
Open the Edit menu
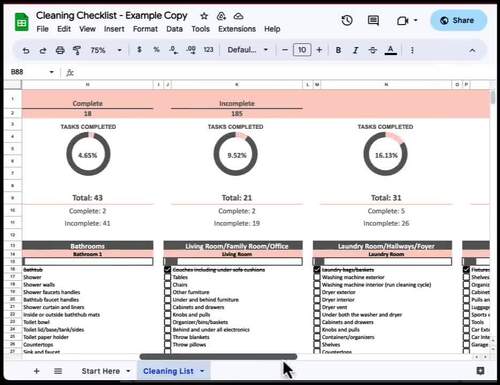64,29
